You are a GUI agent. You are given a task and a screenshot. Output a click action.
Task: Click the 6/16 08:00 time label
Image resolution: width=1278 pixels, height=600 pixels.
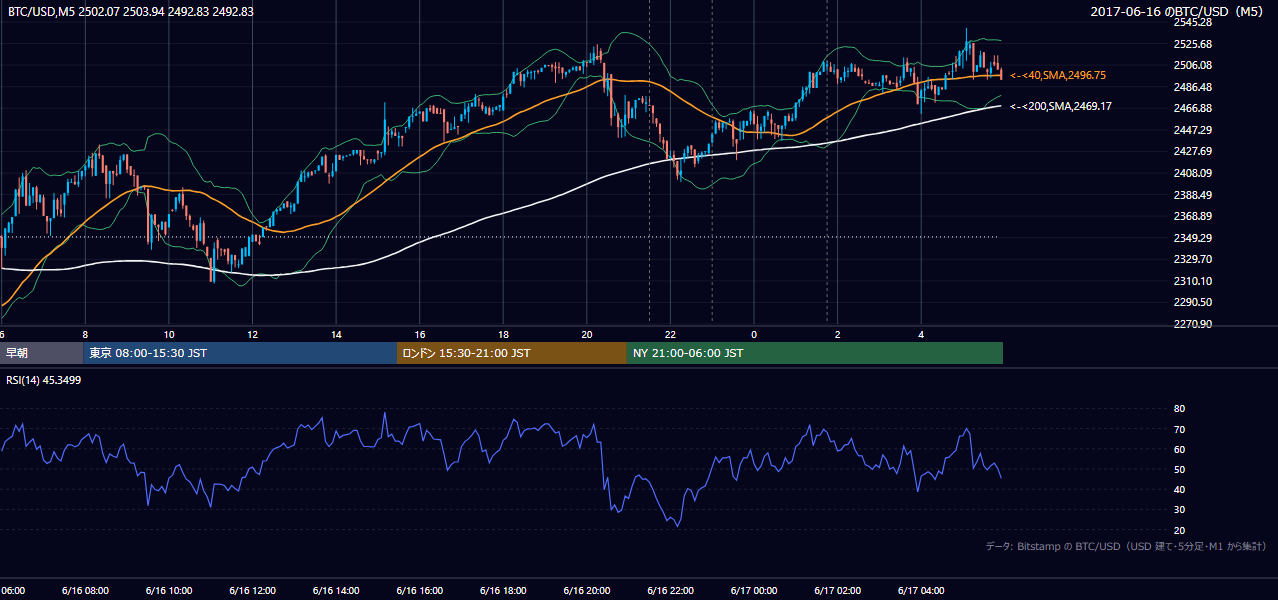click(x=85, y=591)
